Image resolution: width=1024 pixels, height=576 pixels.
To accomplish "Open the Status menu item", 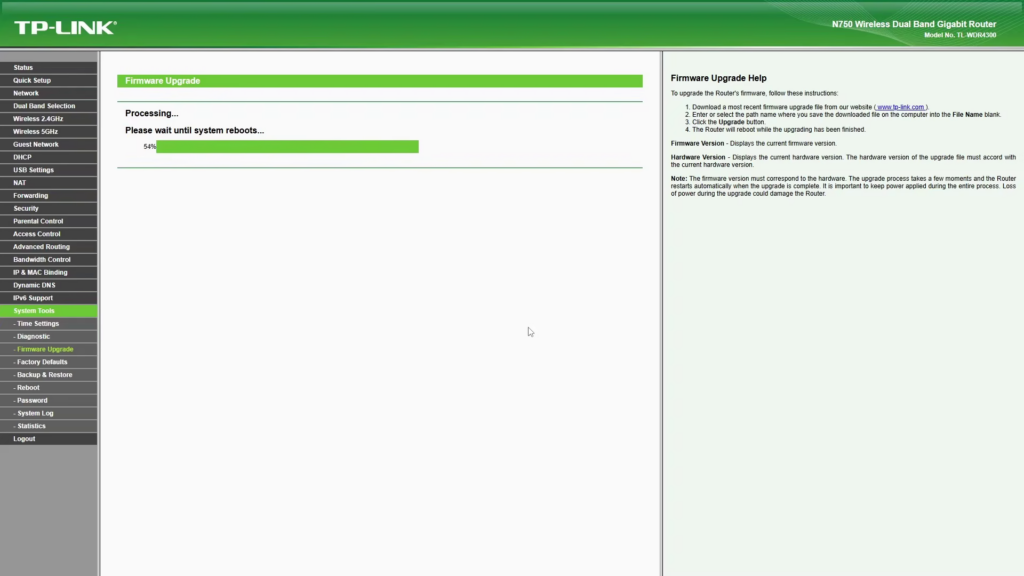I will click(x=23, y=67).
